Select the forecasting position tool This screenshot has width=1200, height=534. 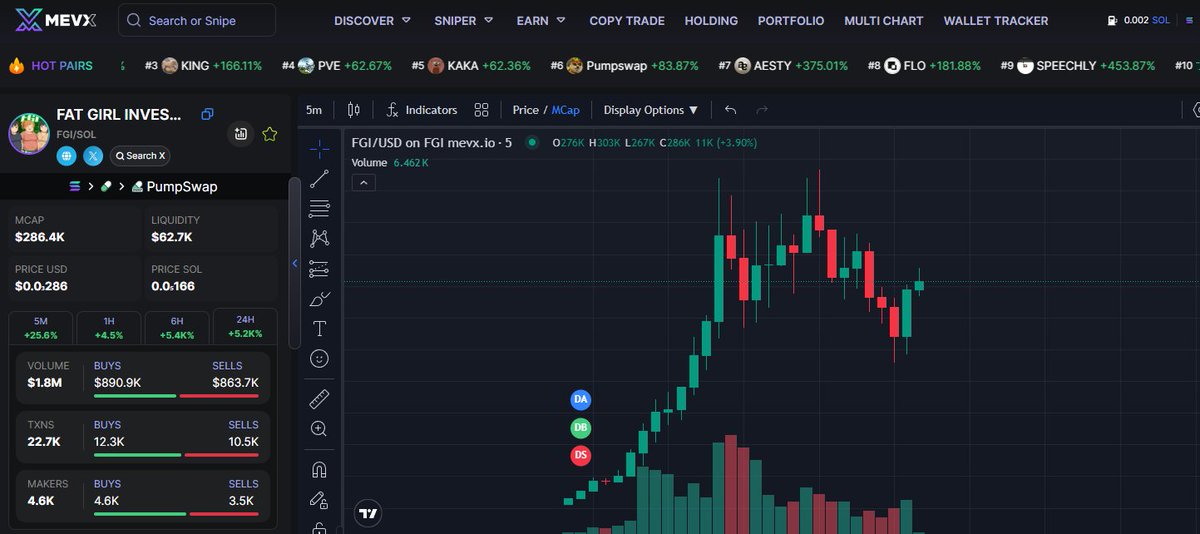tap(319, 268)
